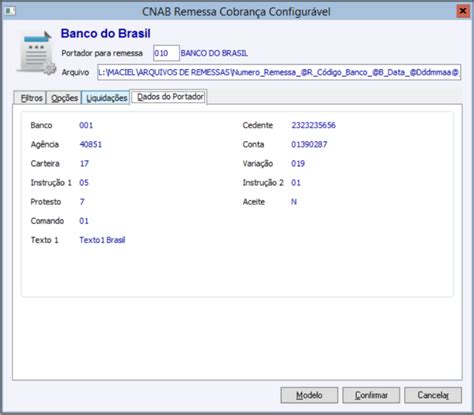Select the Protesto value 7
Viewport: 474px width, 415px height.
[82, 202]
